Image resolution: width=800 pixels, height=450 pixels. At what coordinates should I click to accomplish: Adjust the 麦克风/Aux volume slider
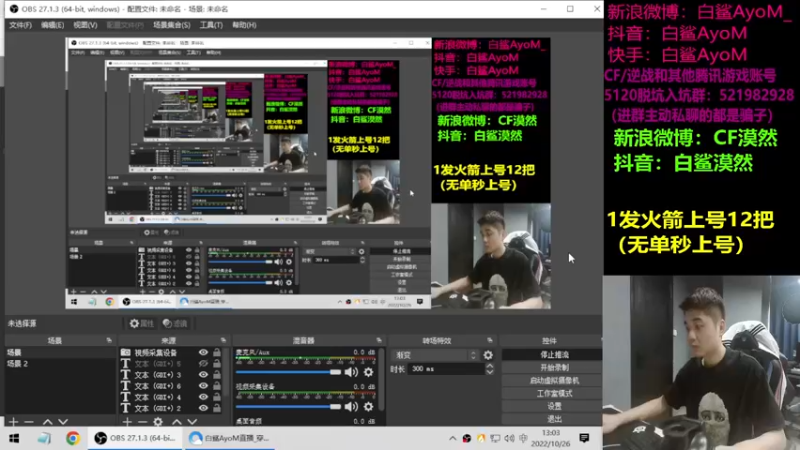pos(288,372)
